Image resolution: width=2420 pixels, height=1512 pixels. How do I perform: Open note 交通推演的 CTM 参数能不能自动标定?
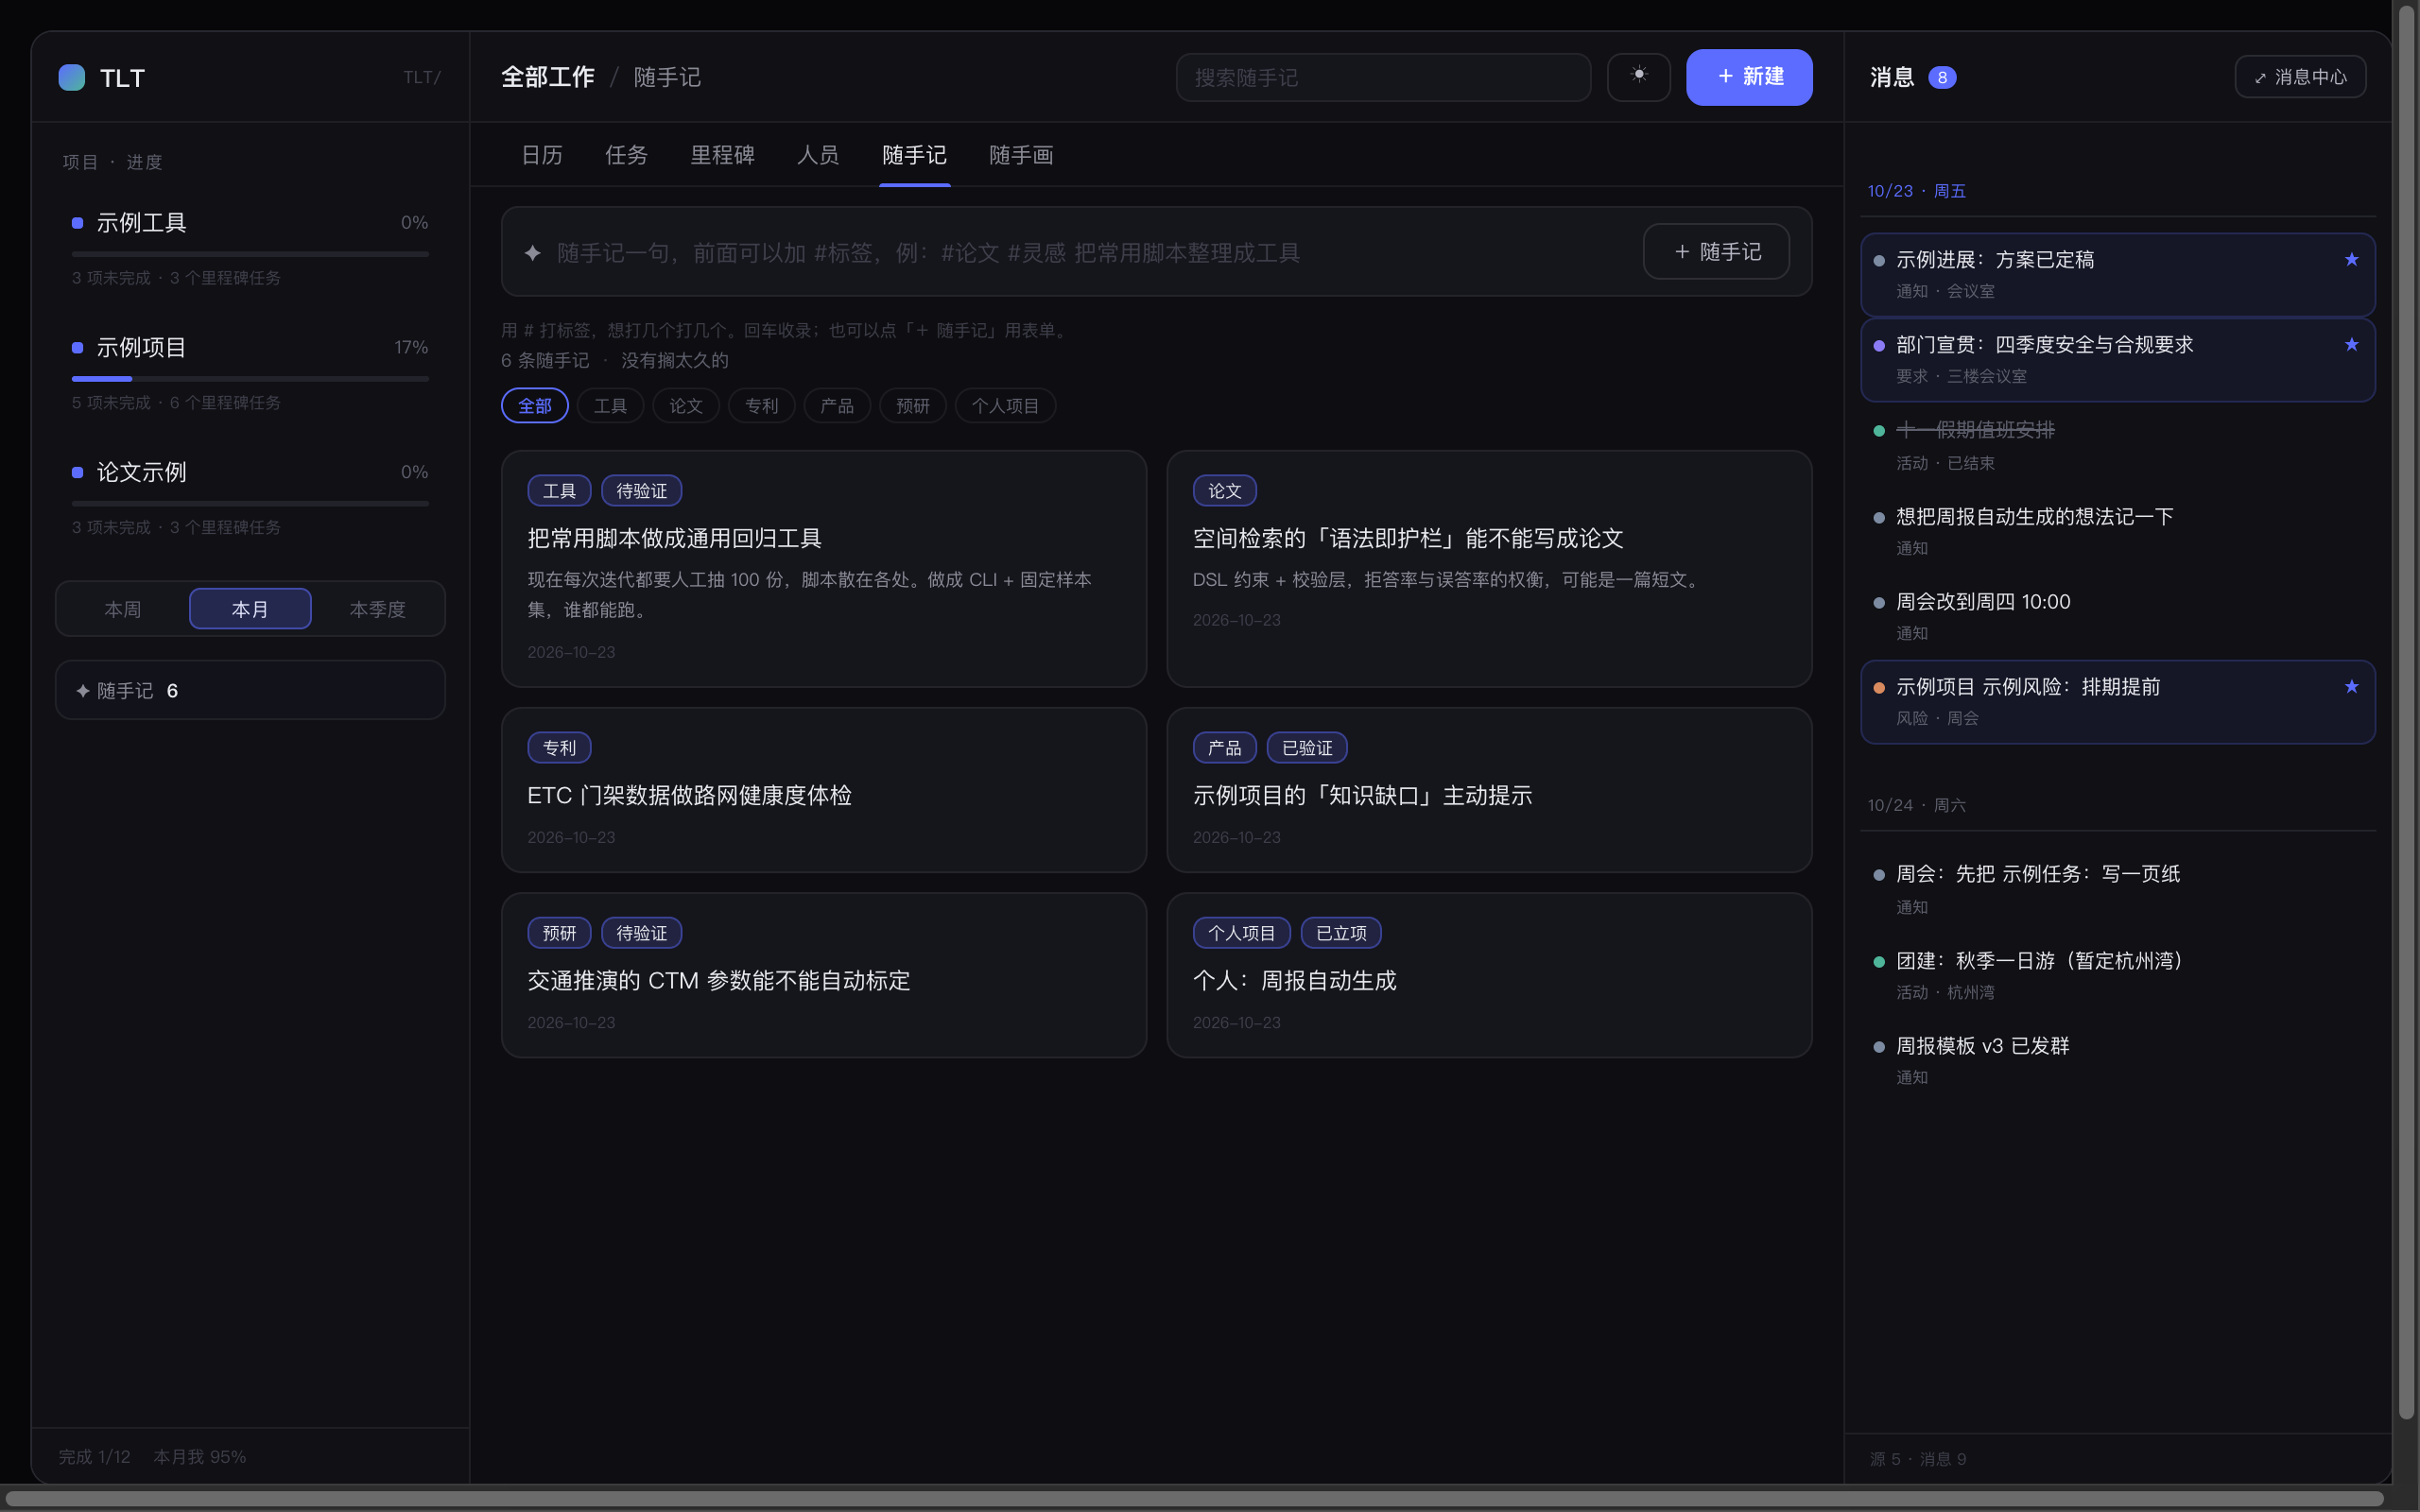point(824,975)
